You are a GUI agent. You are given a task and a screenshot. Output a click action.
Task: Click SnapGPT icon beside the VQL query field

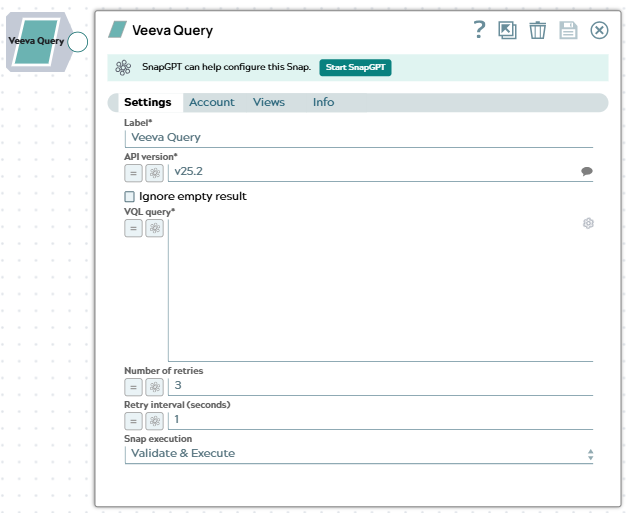[x=154, y=229]
